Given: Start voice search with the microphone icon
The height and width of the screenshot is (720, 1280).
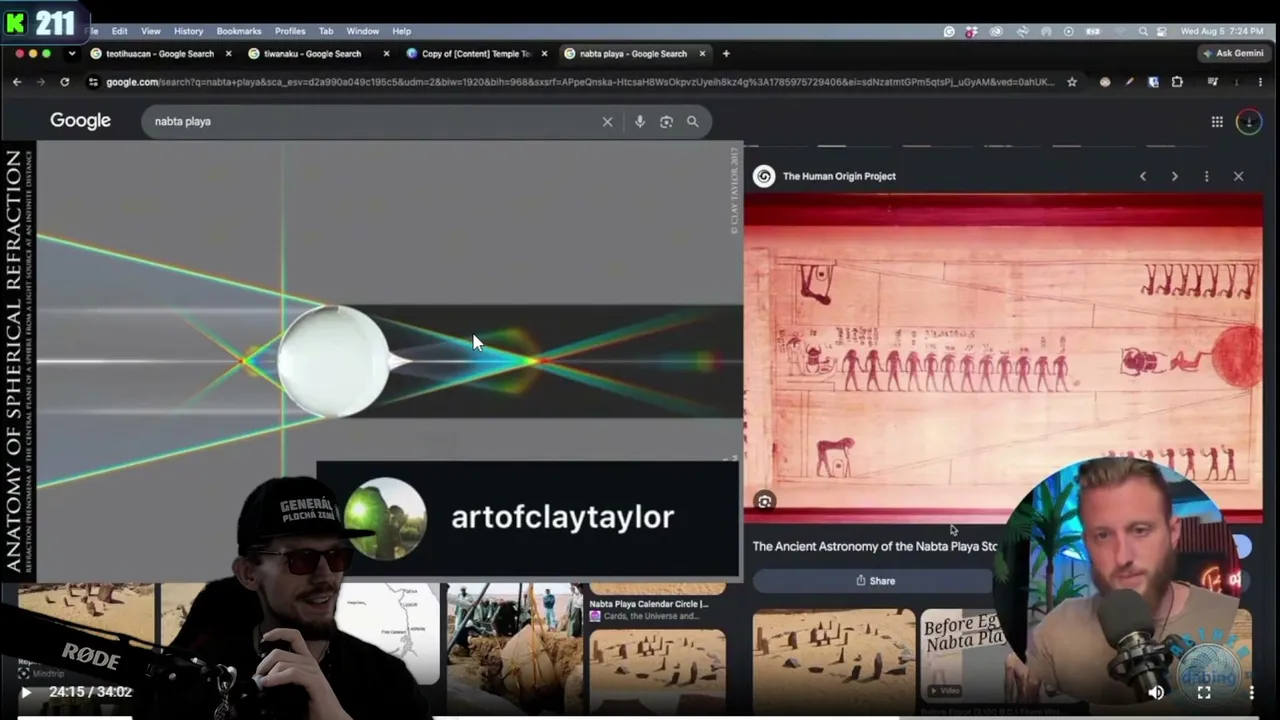Looking at the screenshot, I should click(x=640, y=122).
